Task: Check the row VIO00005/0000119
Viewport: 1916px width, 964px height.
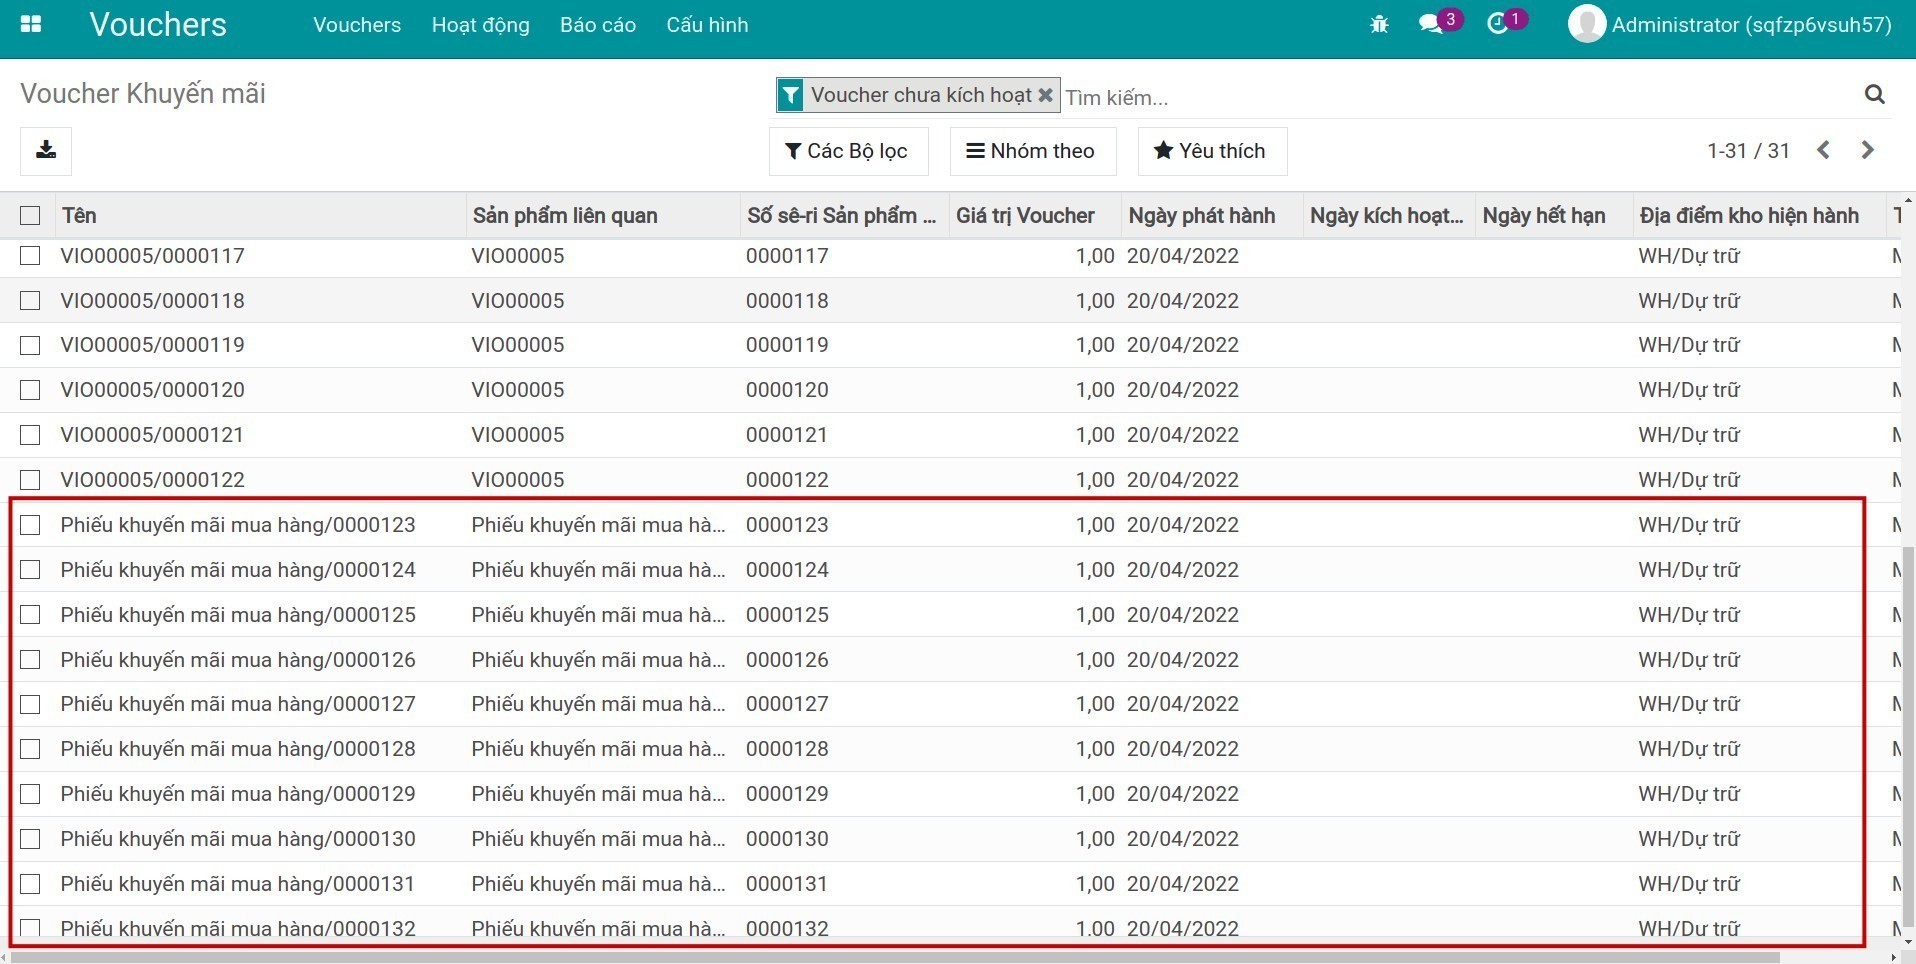Action: pyautogui.click(x=30, y=345)
